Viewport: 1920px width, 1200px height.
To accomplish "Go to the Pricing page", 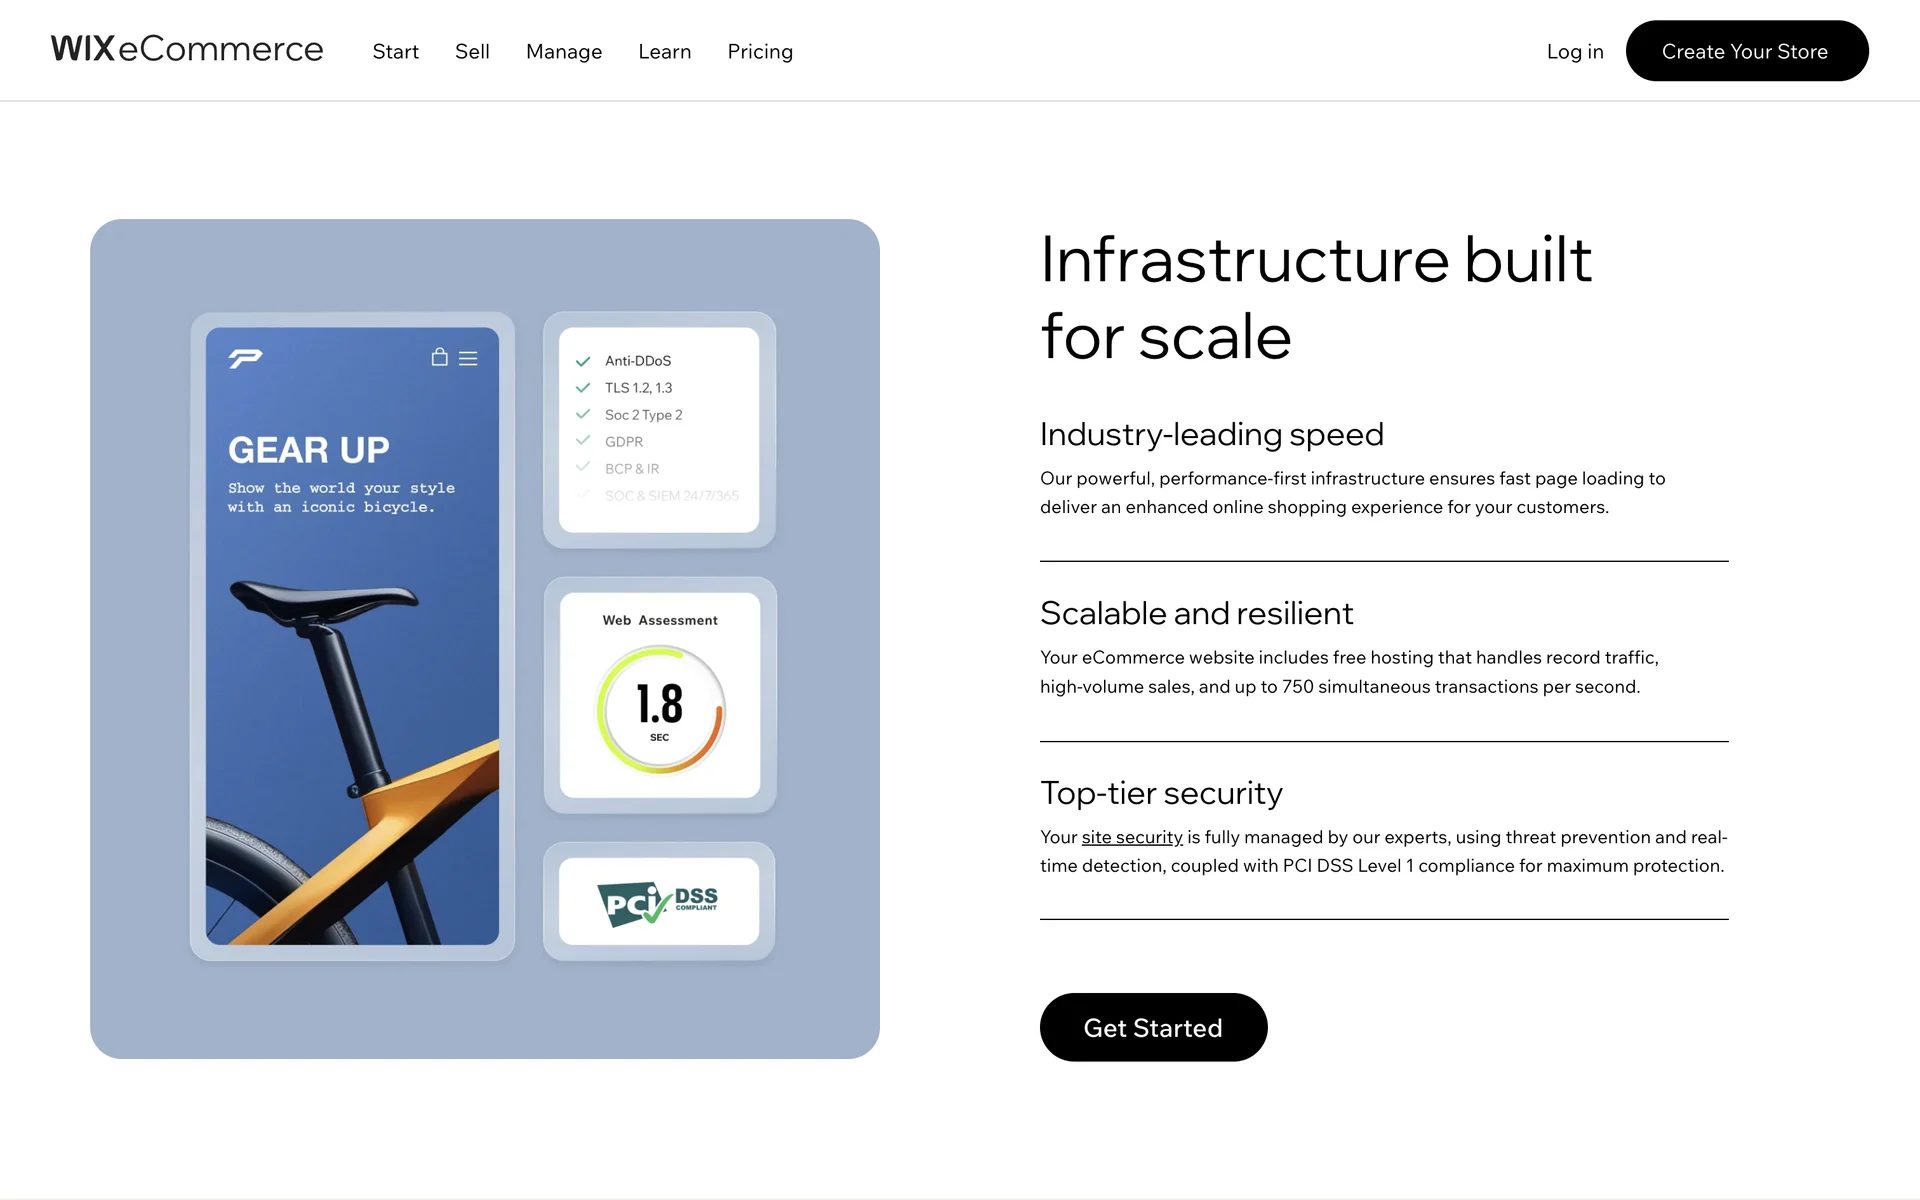I will tap(760, 51).
